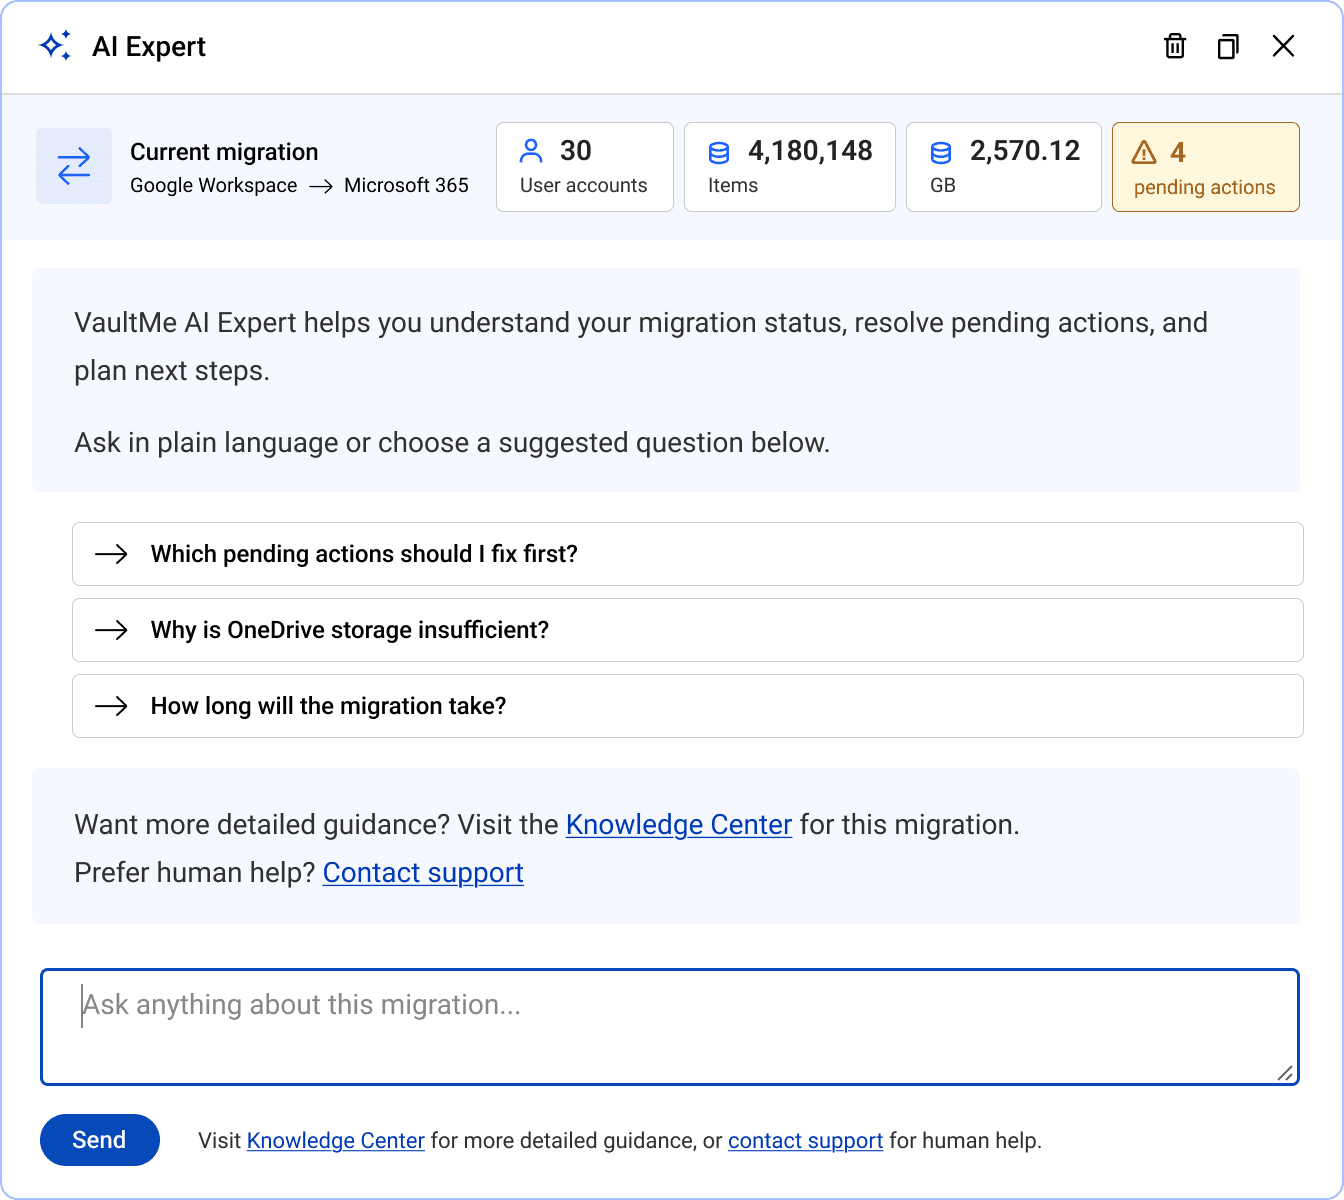Ask how long the migration will take
Image resolution: width=1344 pixels, height=1200 pixels.
click(x=688, y=706)
